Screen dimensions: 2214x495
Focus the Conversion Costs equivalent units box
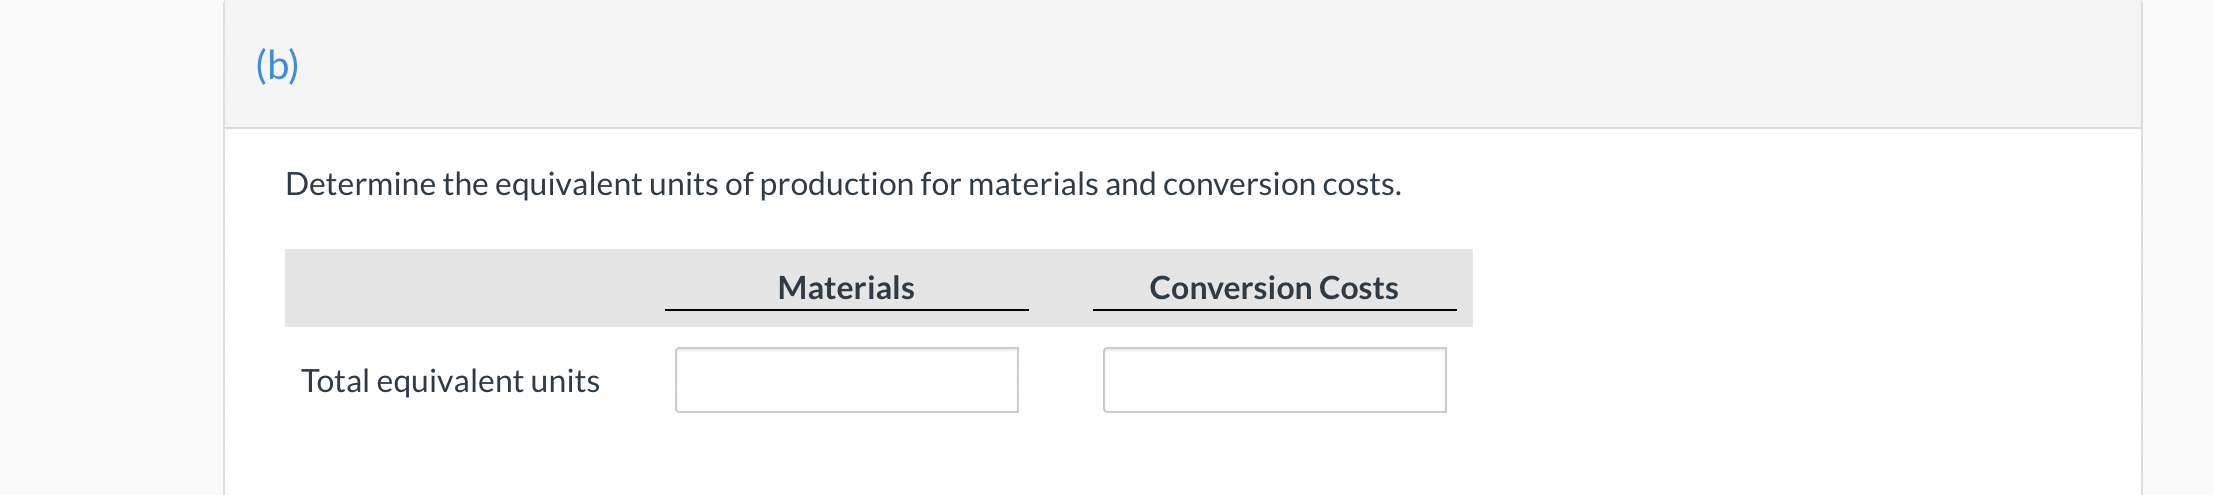(x=1275, y=380)
